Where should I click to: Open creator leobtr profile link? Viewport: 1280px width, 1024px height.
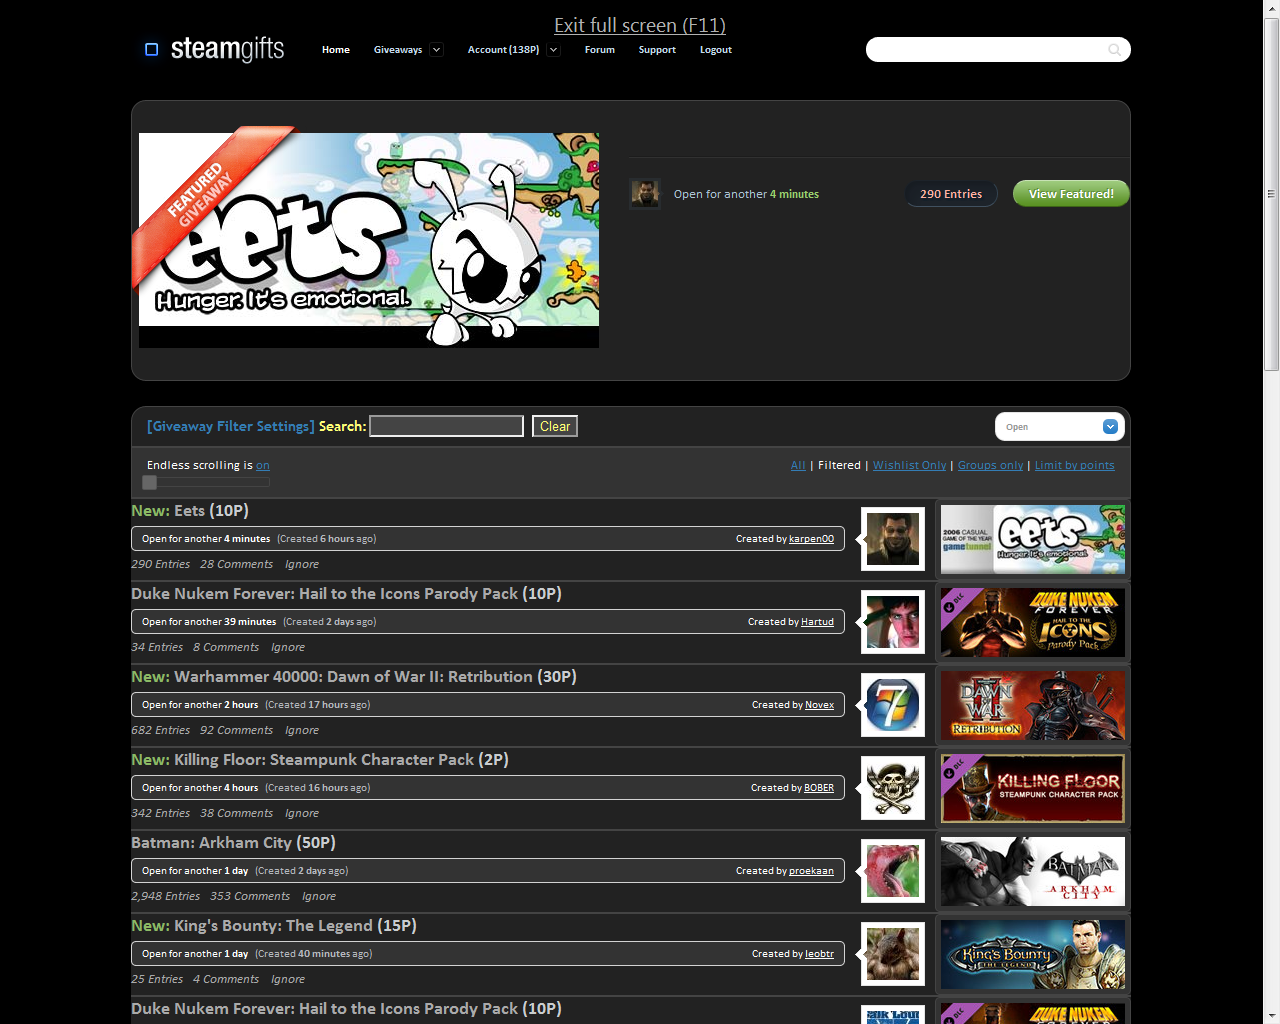pos(819,954)
